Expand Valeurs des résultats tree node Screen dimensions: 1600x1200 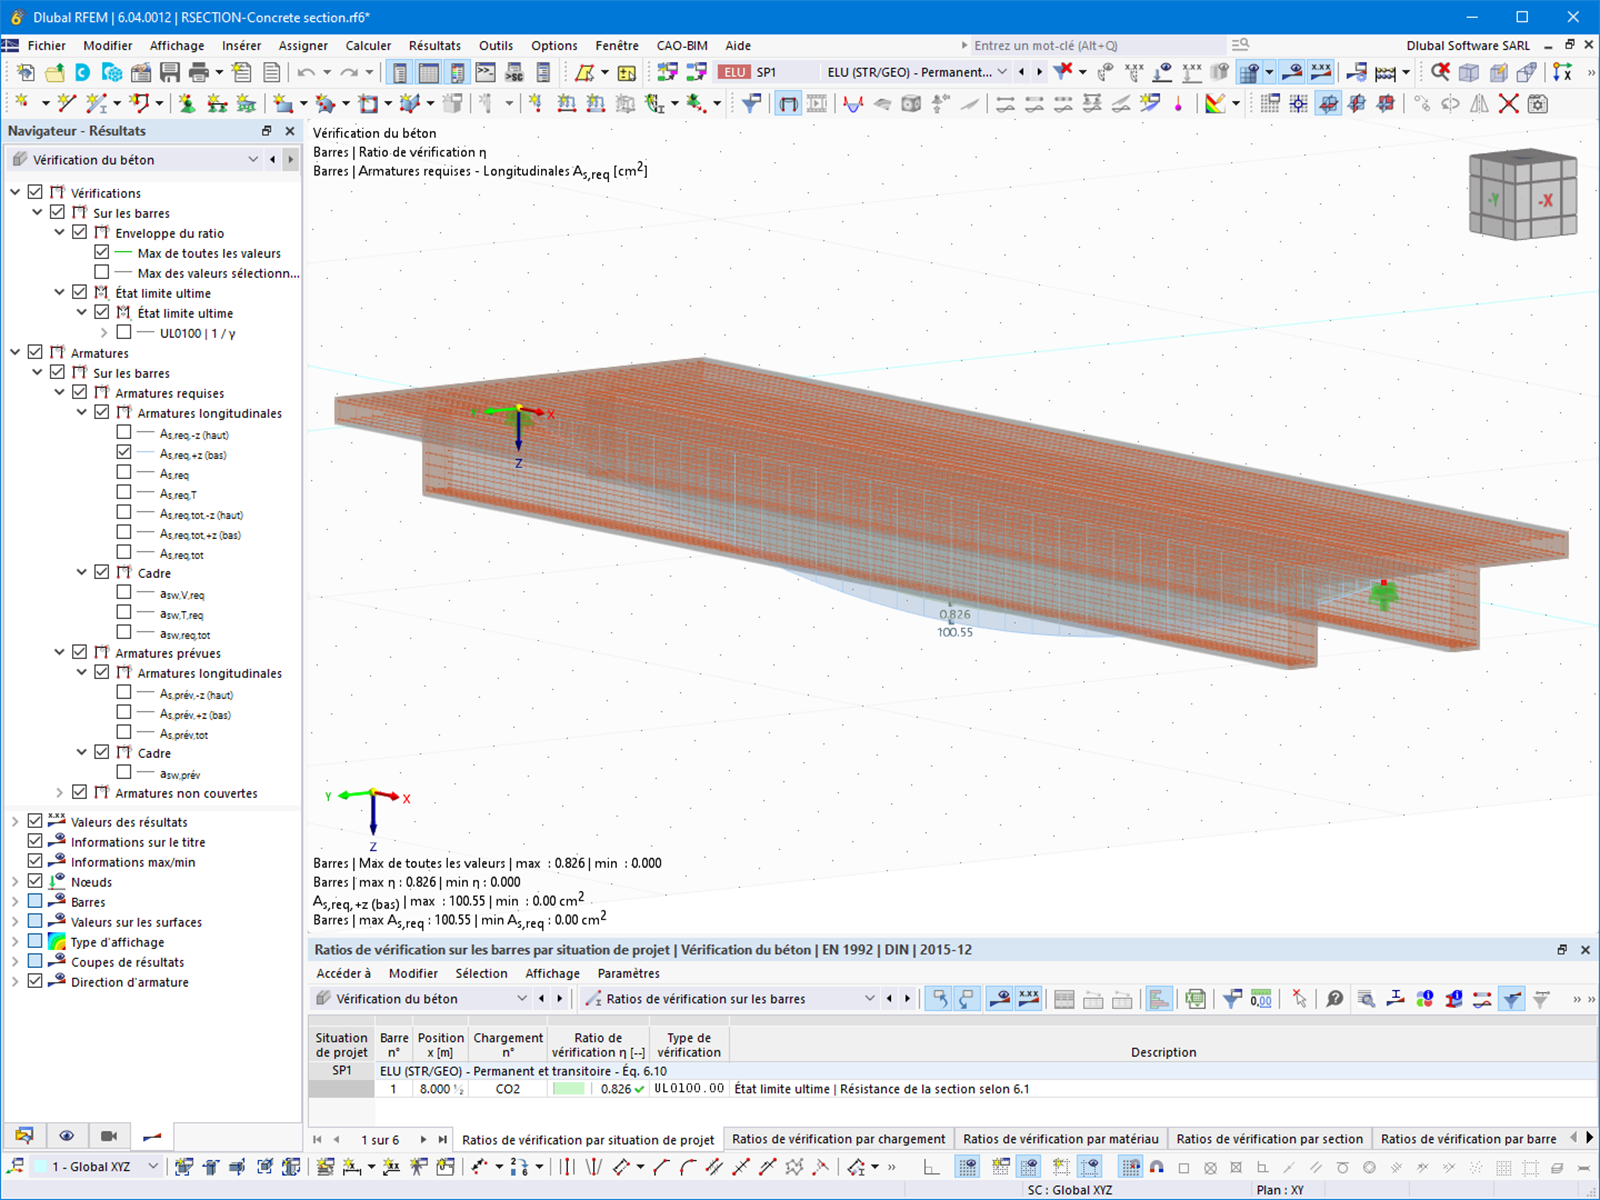pos(15,821)
